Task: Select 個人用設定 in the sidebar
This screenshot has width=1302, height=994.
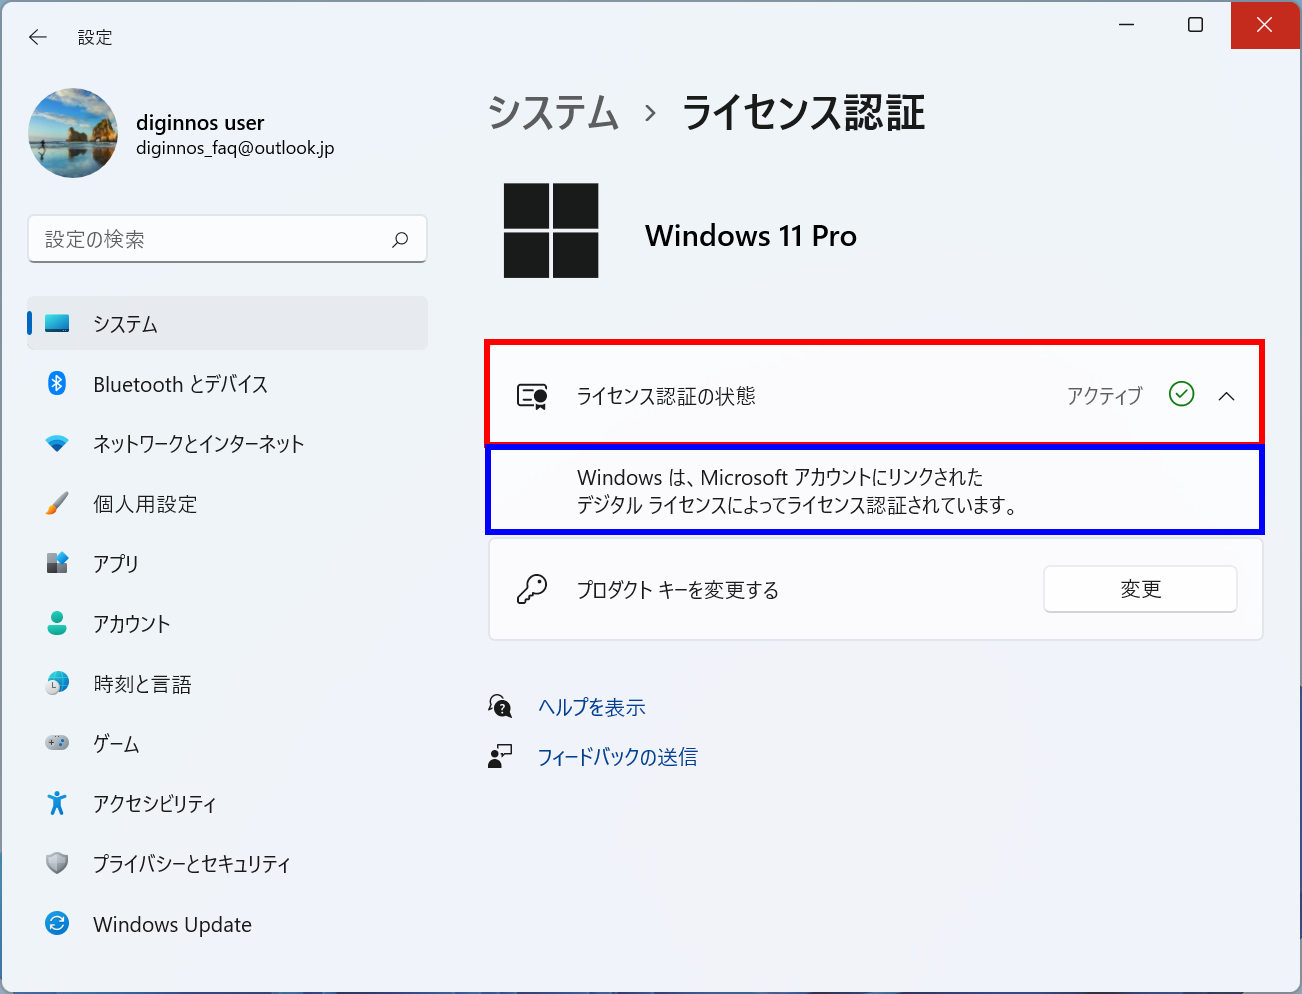Action: tap(228, 503)
